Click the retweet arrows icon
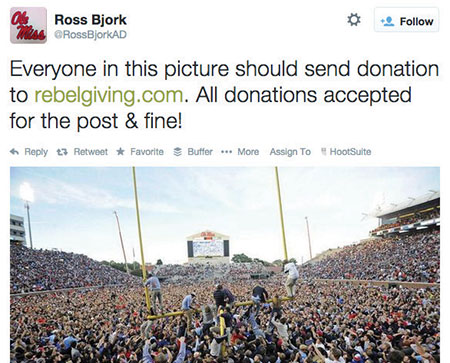Viewport: 450px width, 363px height. pyautogui.click(x=62, y=152)
